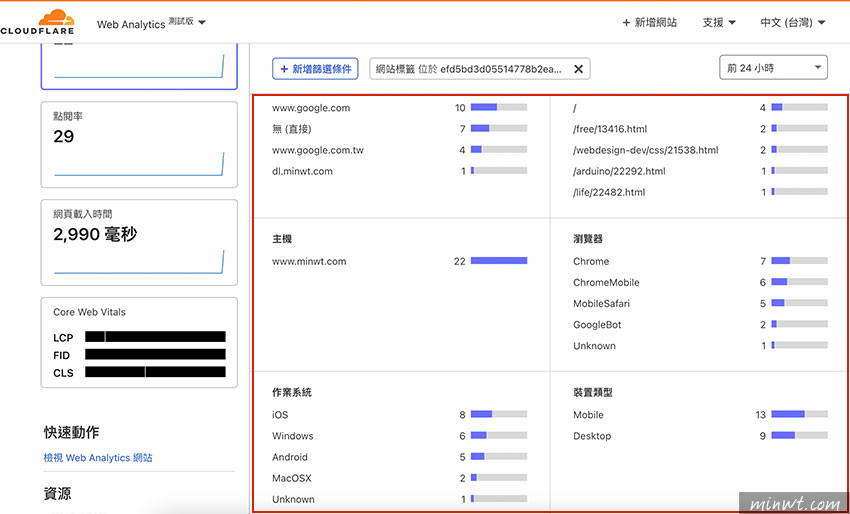The height and width of the screenshot is (514, 850).
Task: Click the 新增網站 button
Action: (x=649, y=23)
